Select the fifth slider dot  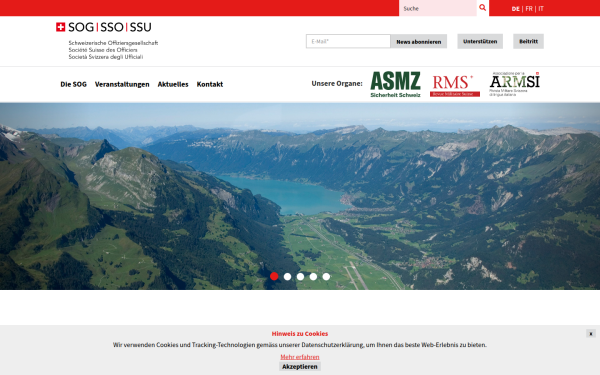tap(326, 276)
